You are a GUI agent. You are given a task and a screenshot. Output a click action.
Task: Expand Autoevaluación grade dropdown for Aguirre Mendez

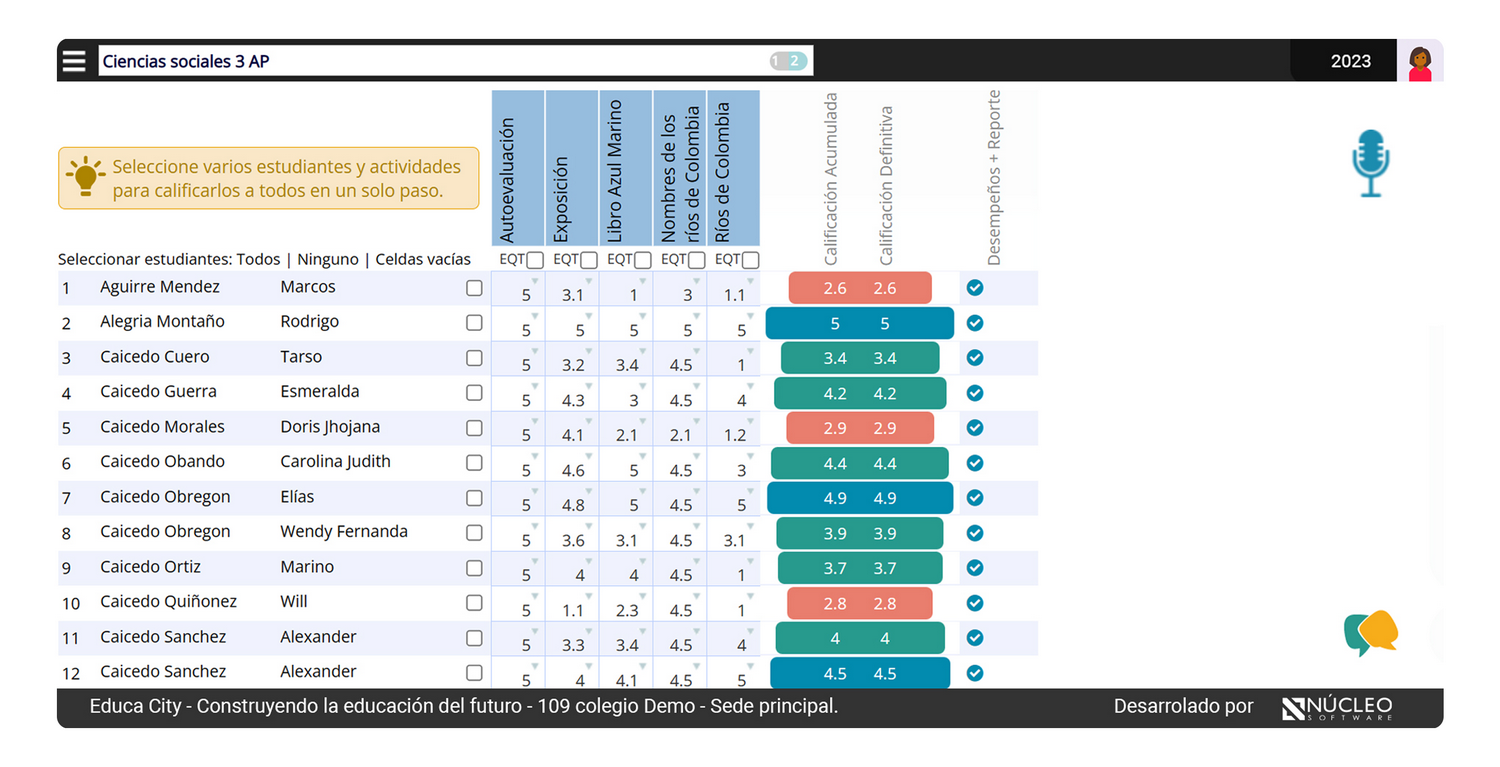pos(535,282)
